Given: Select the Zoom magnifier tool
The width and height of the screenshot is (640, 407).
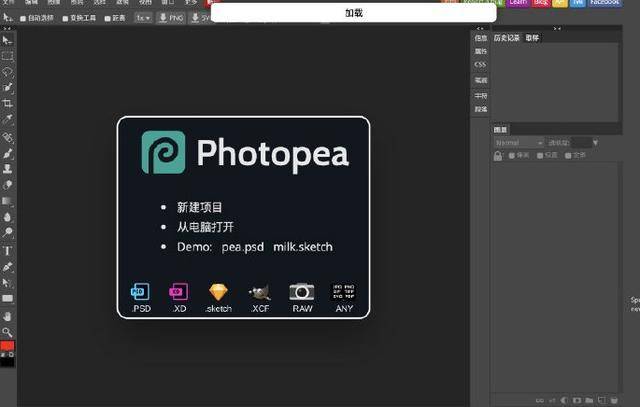Looking at the screenshot, I should [x=7, y=332].
